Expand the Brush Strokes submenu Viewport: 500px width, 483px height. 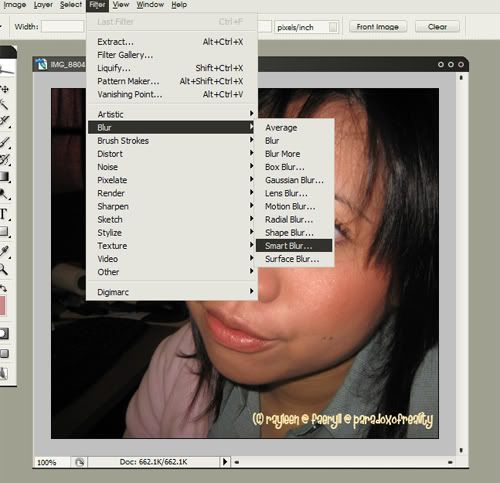(172, 141)
